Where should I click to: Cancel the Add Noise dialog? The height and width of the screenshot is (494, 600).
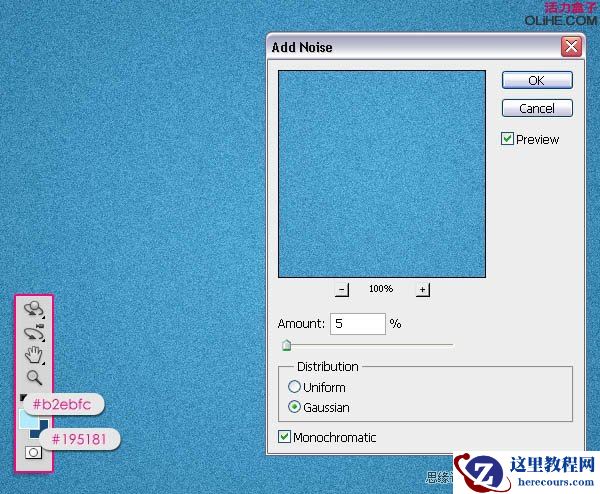[537, 108]
